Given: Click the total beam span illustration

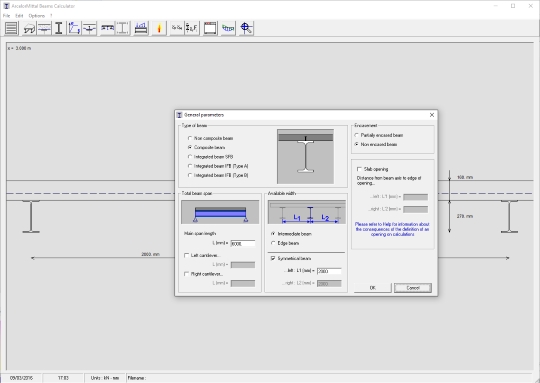Looking at the screenshot, I should pyautogui.click(x=220, y=212).
